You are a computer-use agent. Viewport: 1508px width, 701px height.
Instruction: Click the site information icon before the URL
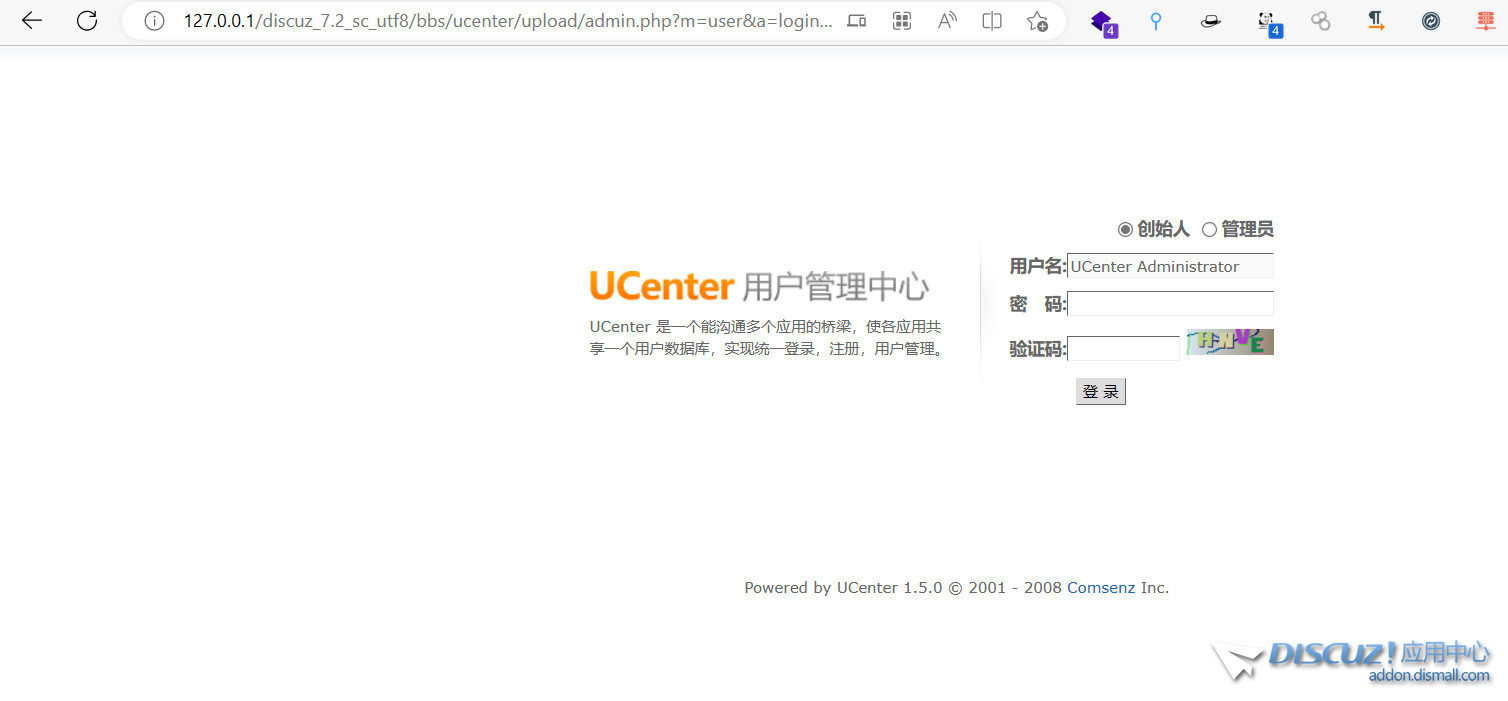(x=152, y=20)
